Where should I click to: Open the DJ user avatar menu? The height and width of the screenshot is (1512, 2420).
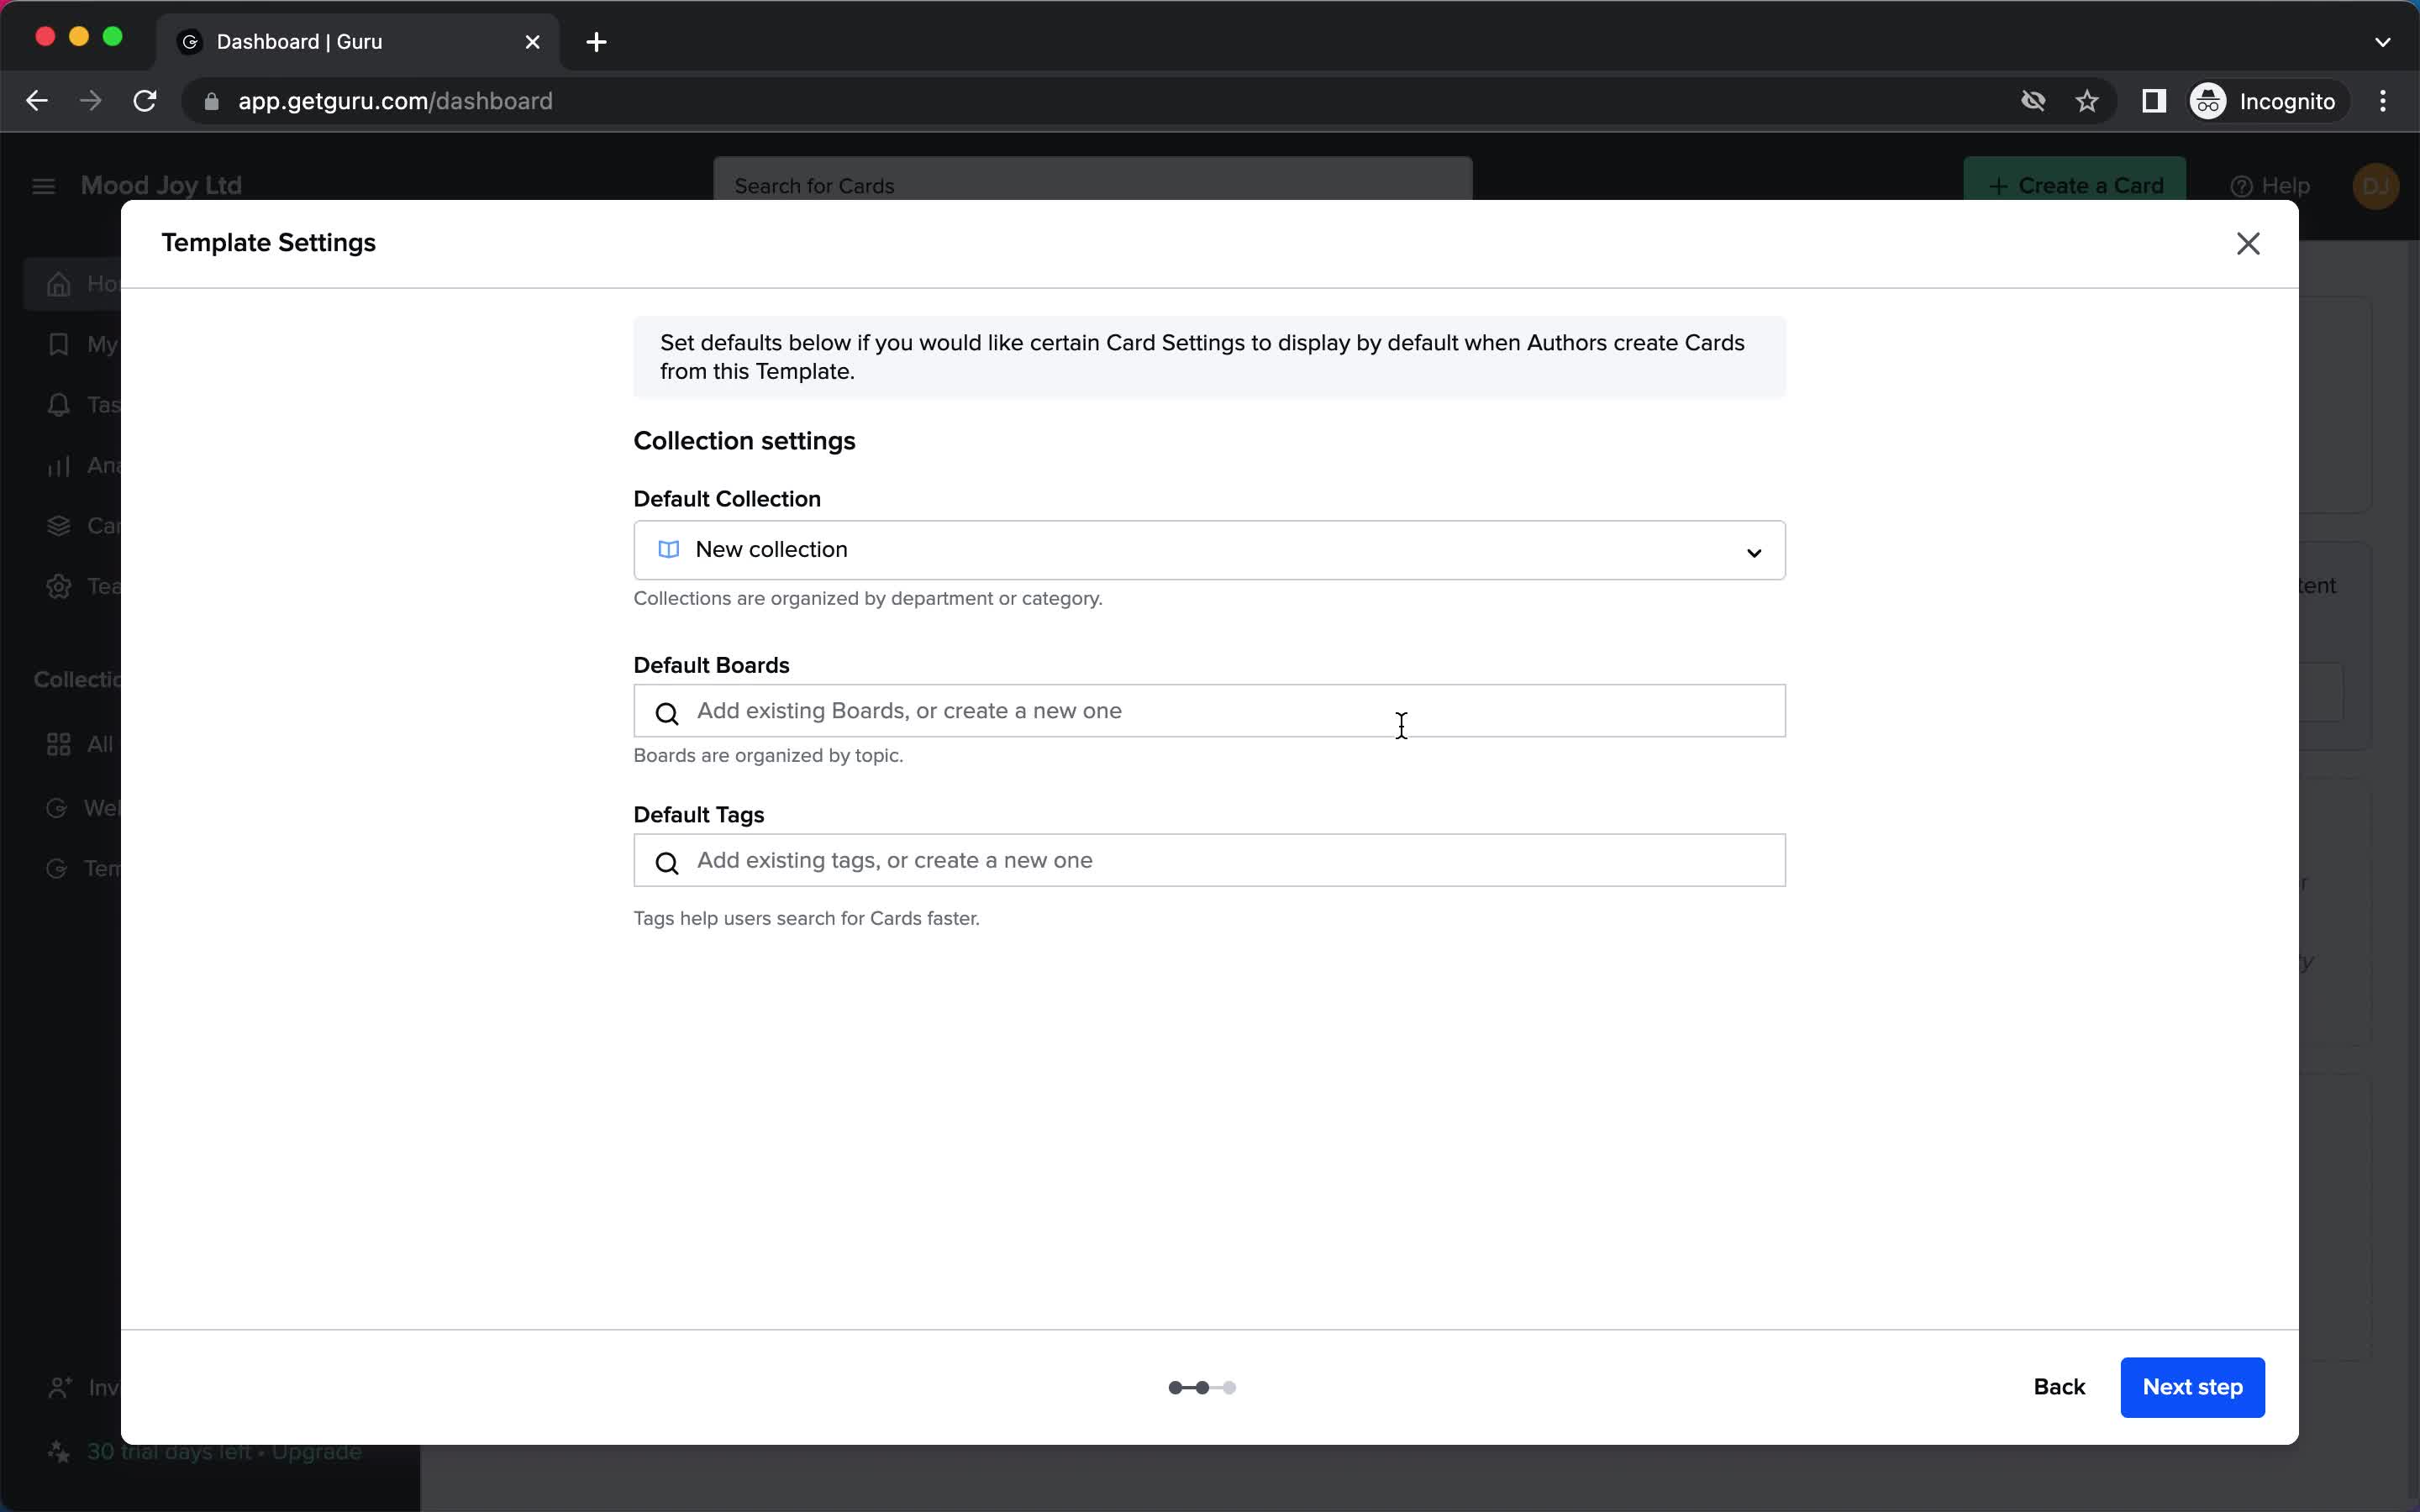pos(2376,186)
